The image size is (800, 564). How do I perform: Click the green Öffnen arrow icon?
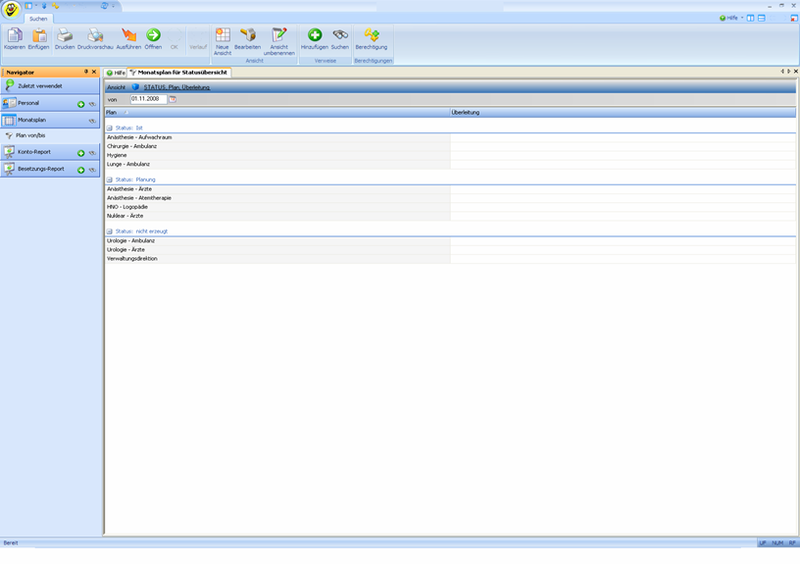153,35
